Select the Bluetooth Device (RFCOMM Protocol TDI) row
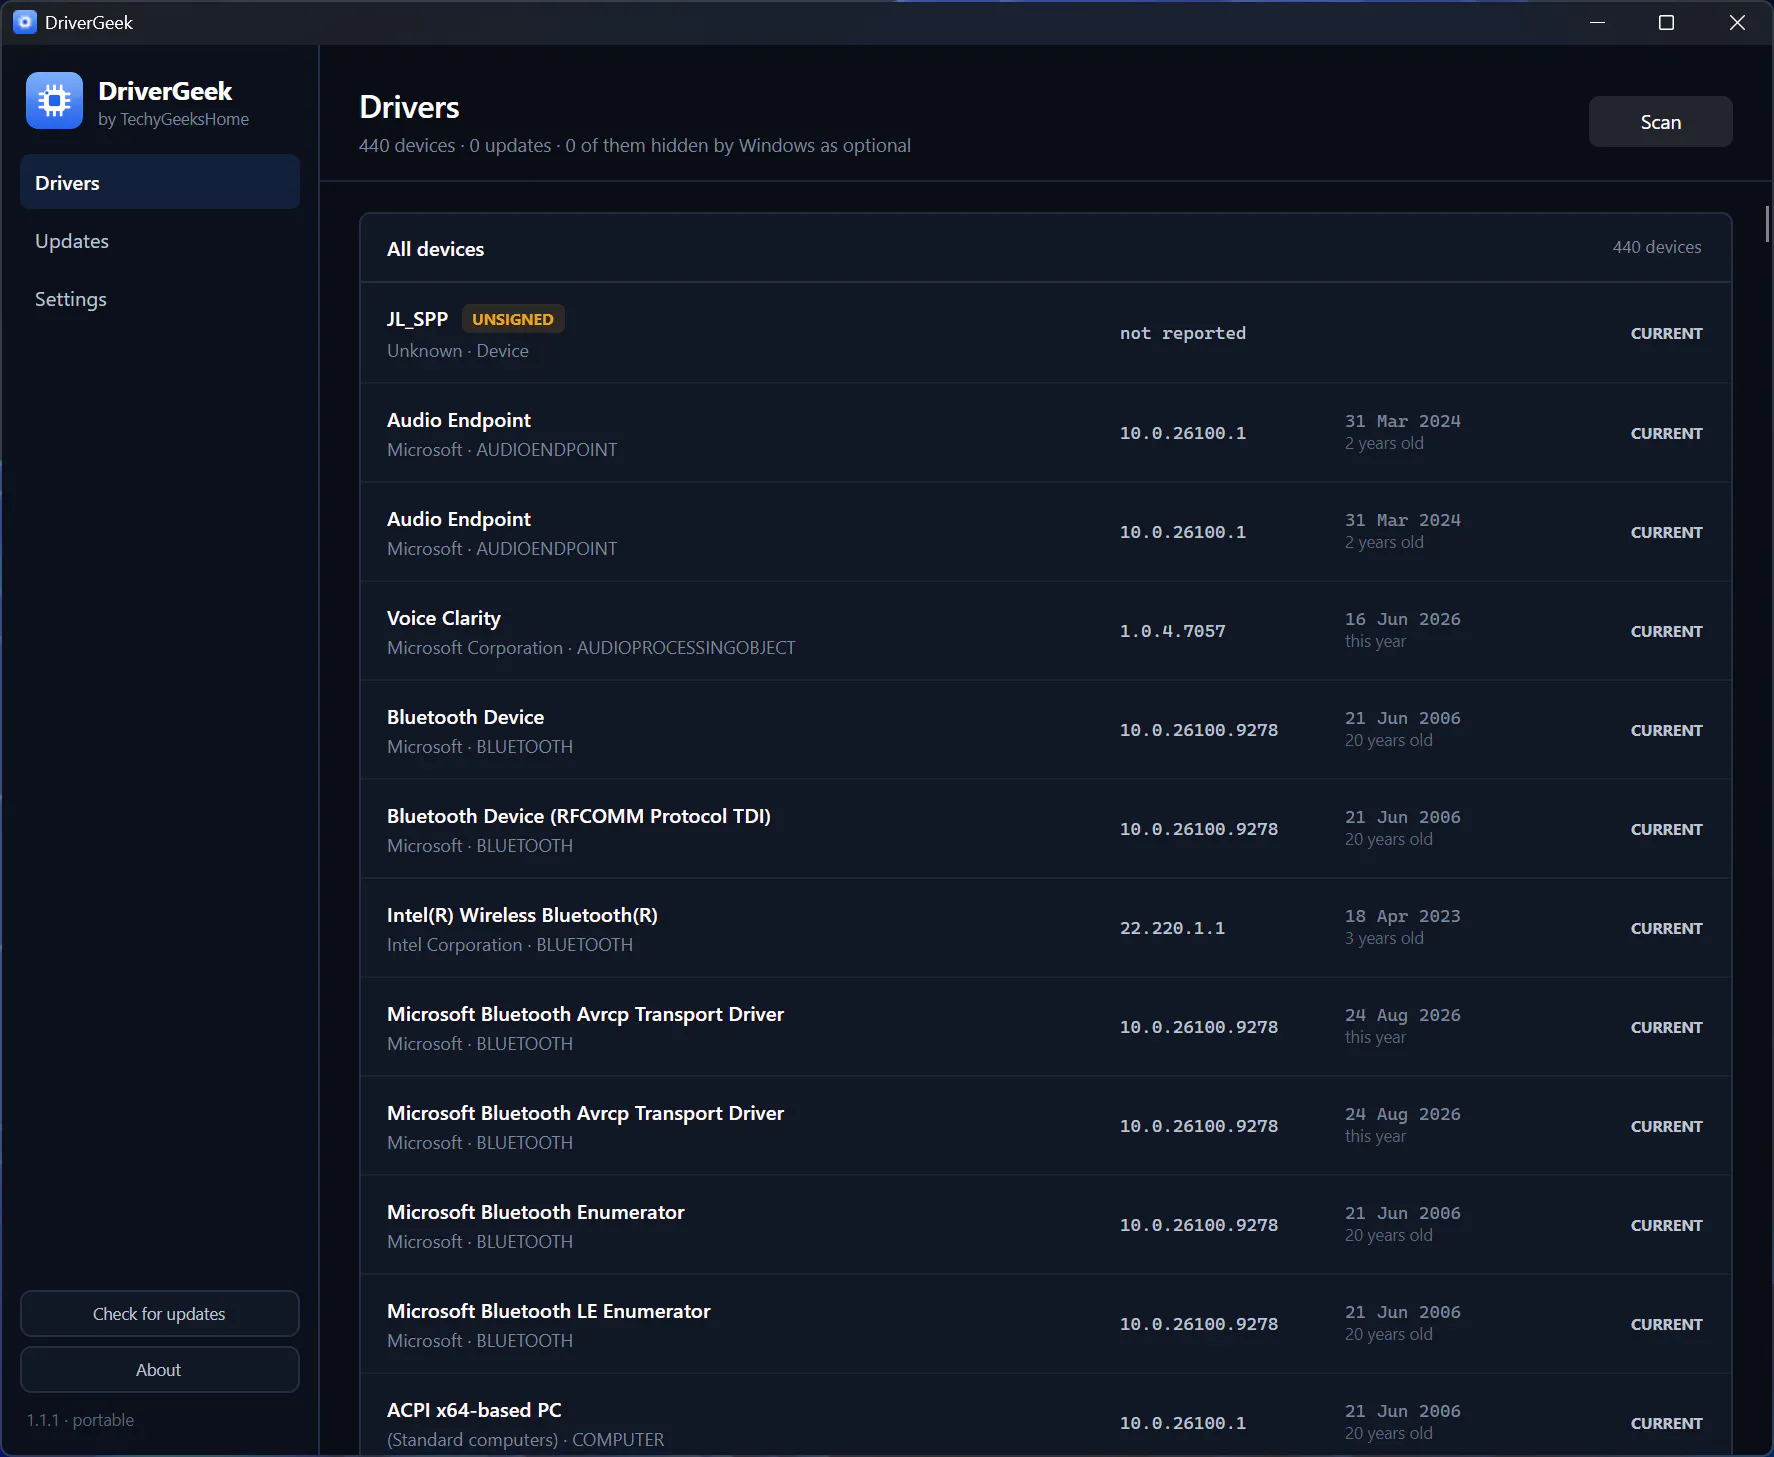1774x1457 pixels. point(1045,830)
